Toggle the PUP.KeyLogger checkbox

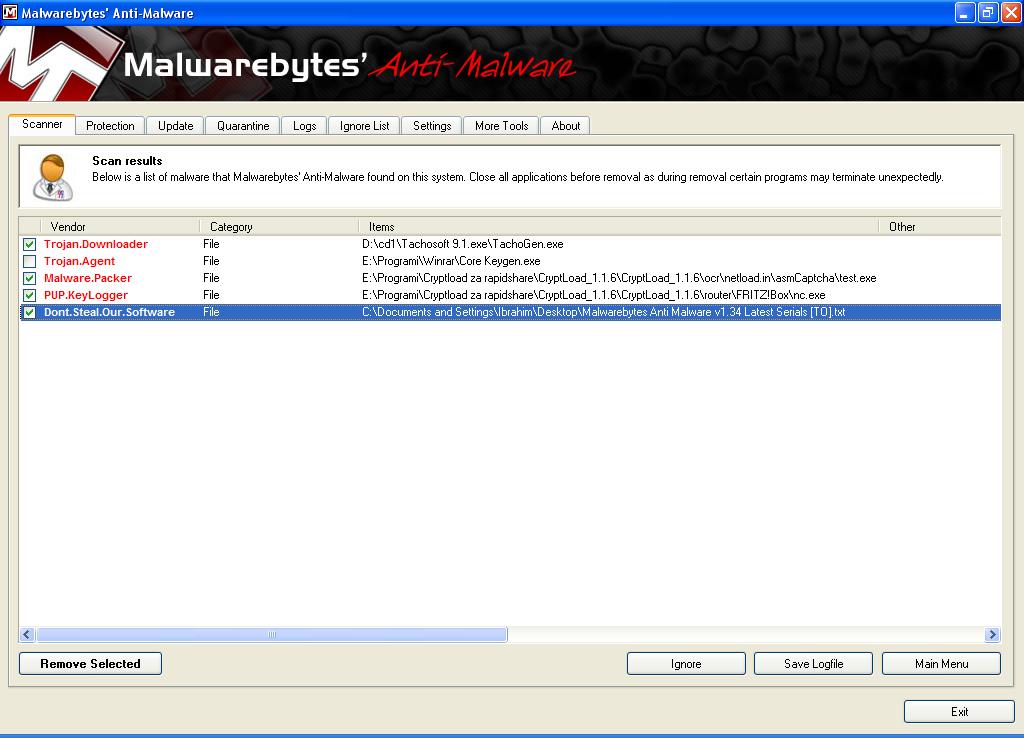pos(30,295)
